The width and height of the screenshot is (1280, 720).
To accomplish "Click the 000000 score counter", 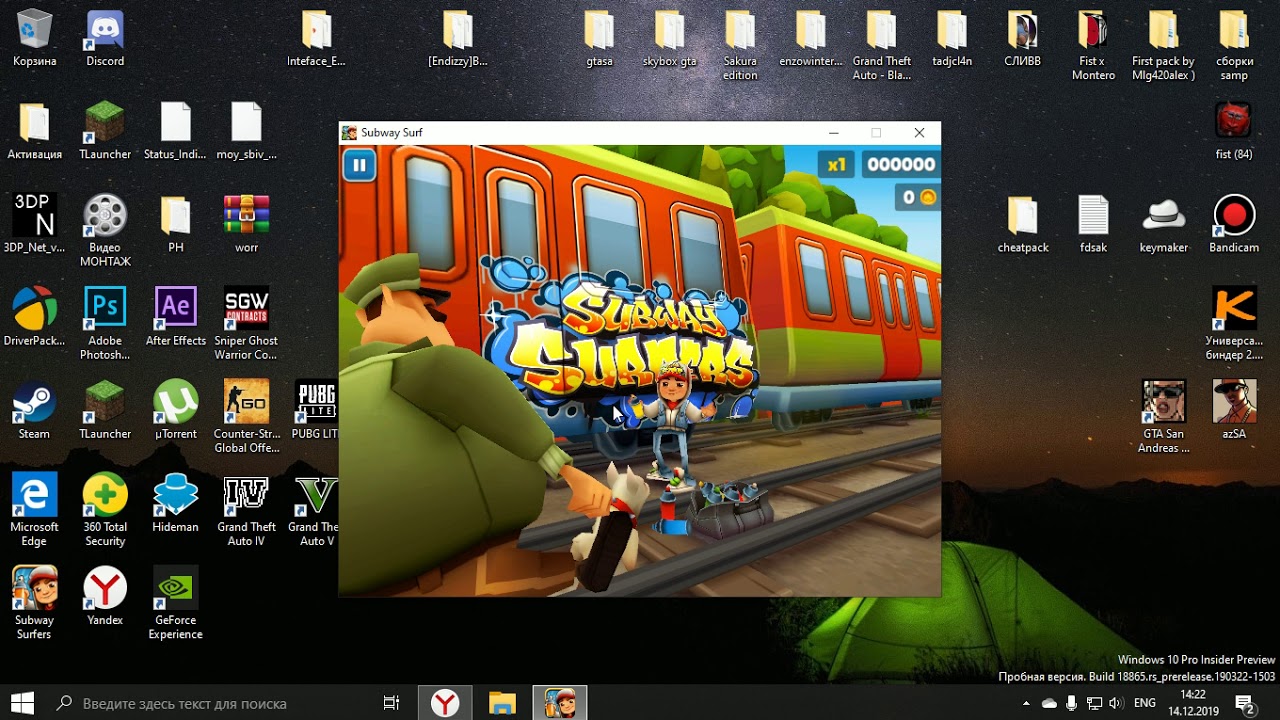I will point(900,165).
